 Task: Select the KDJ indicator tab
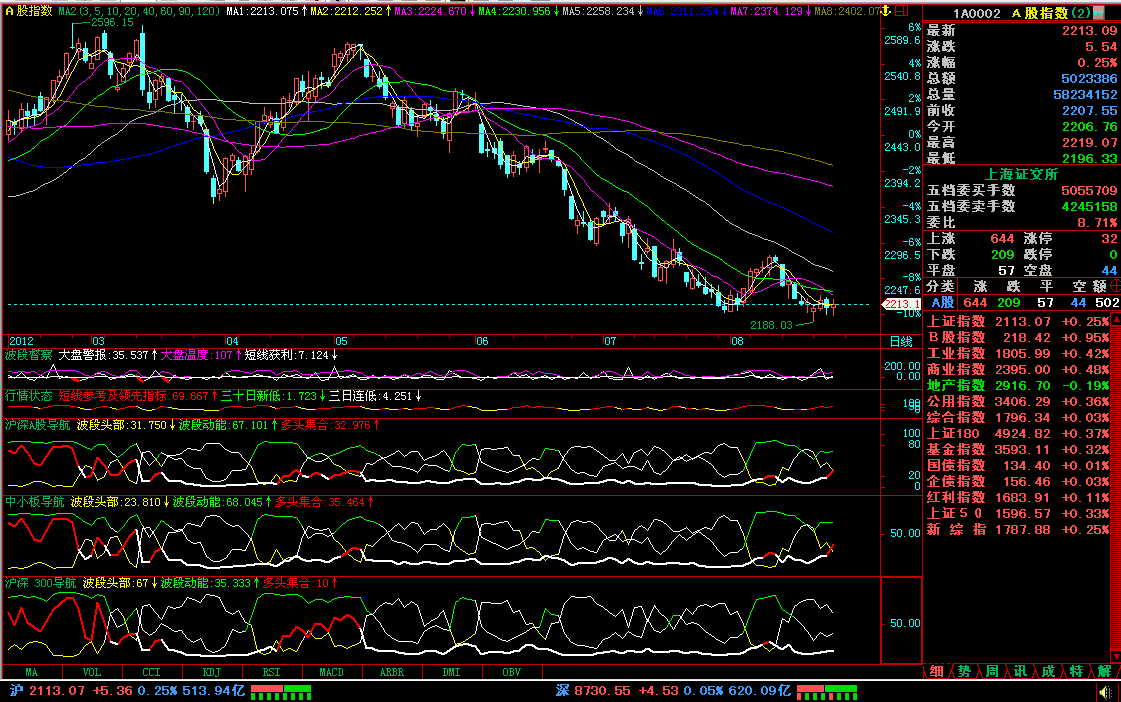(x=212, y=673)
